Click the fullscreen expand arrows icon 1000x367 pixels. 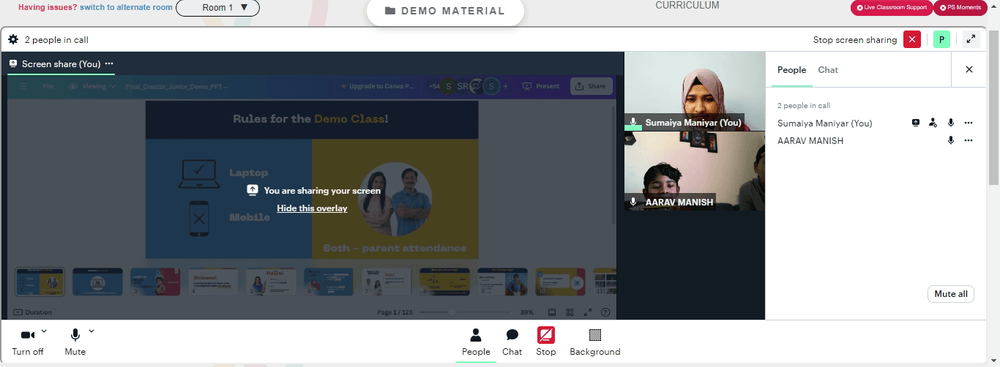[x=971, y=40]
